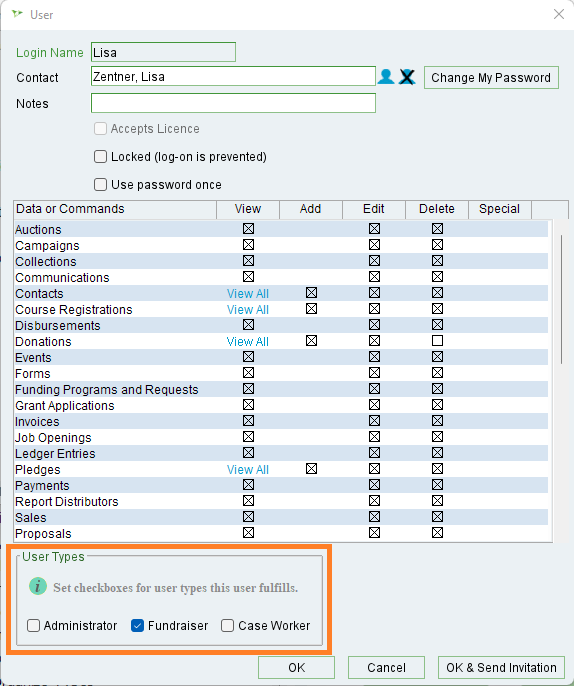Click the Pledges View All link
574x686 pixels.
(x=248, y=469)
